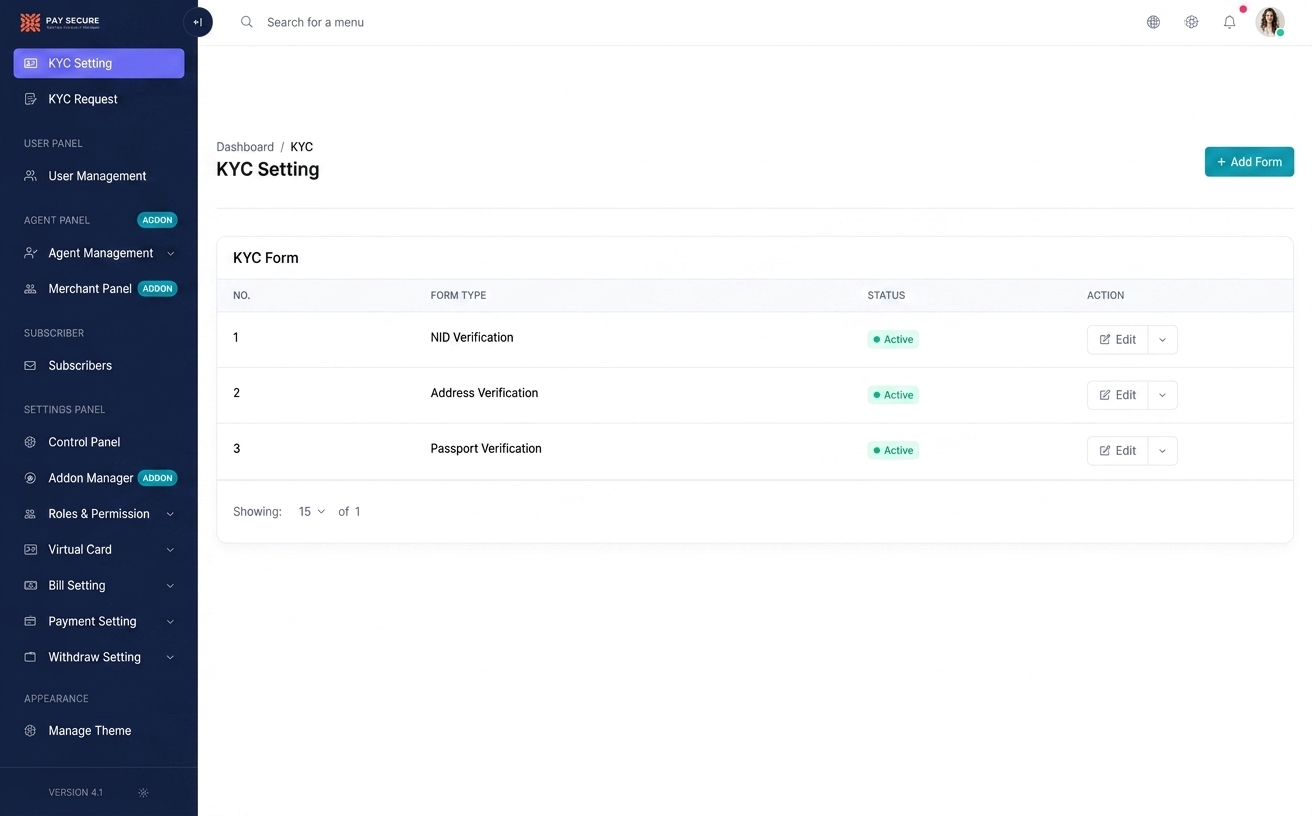1312x816 pixels.
Task: Click the top bar settings gear icon
Action: (1191, 22)
